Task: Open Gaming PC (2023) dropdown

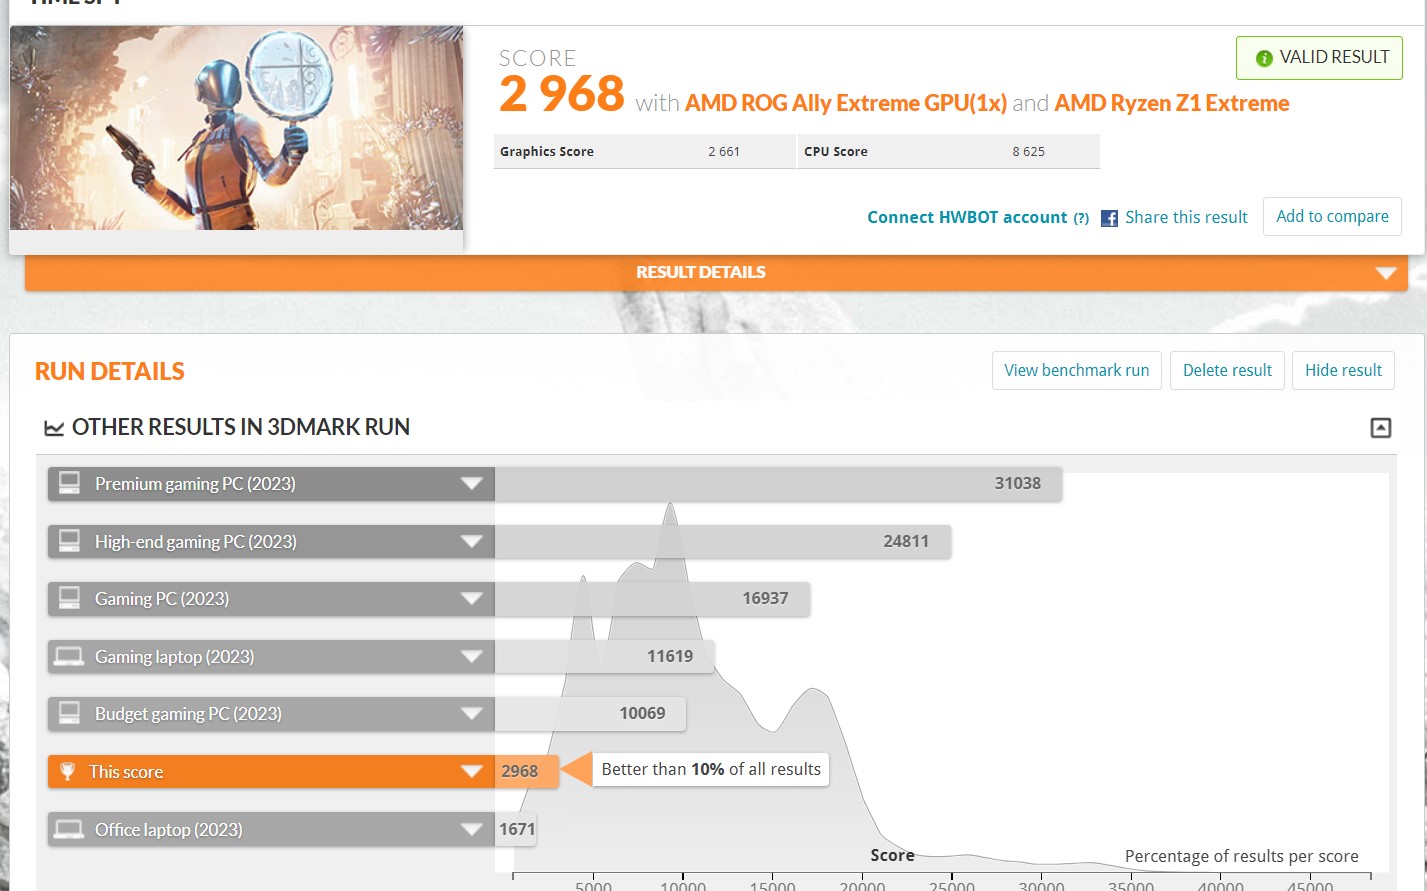Action: pyautogui.click(x=471, y=599)
